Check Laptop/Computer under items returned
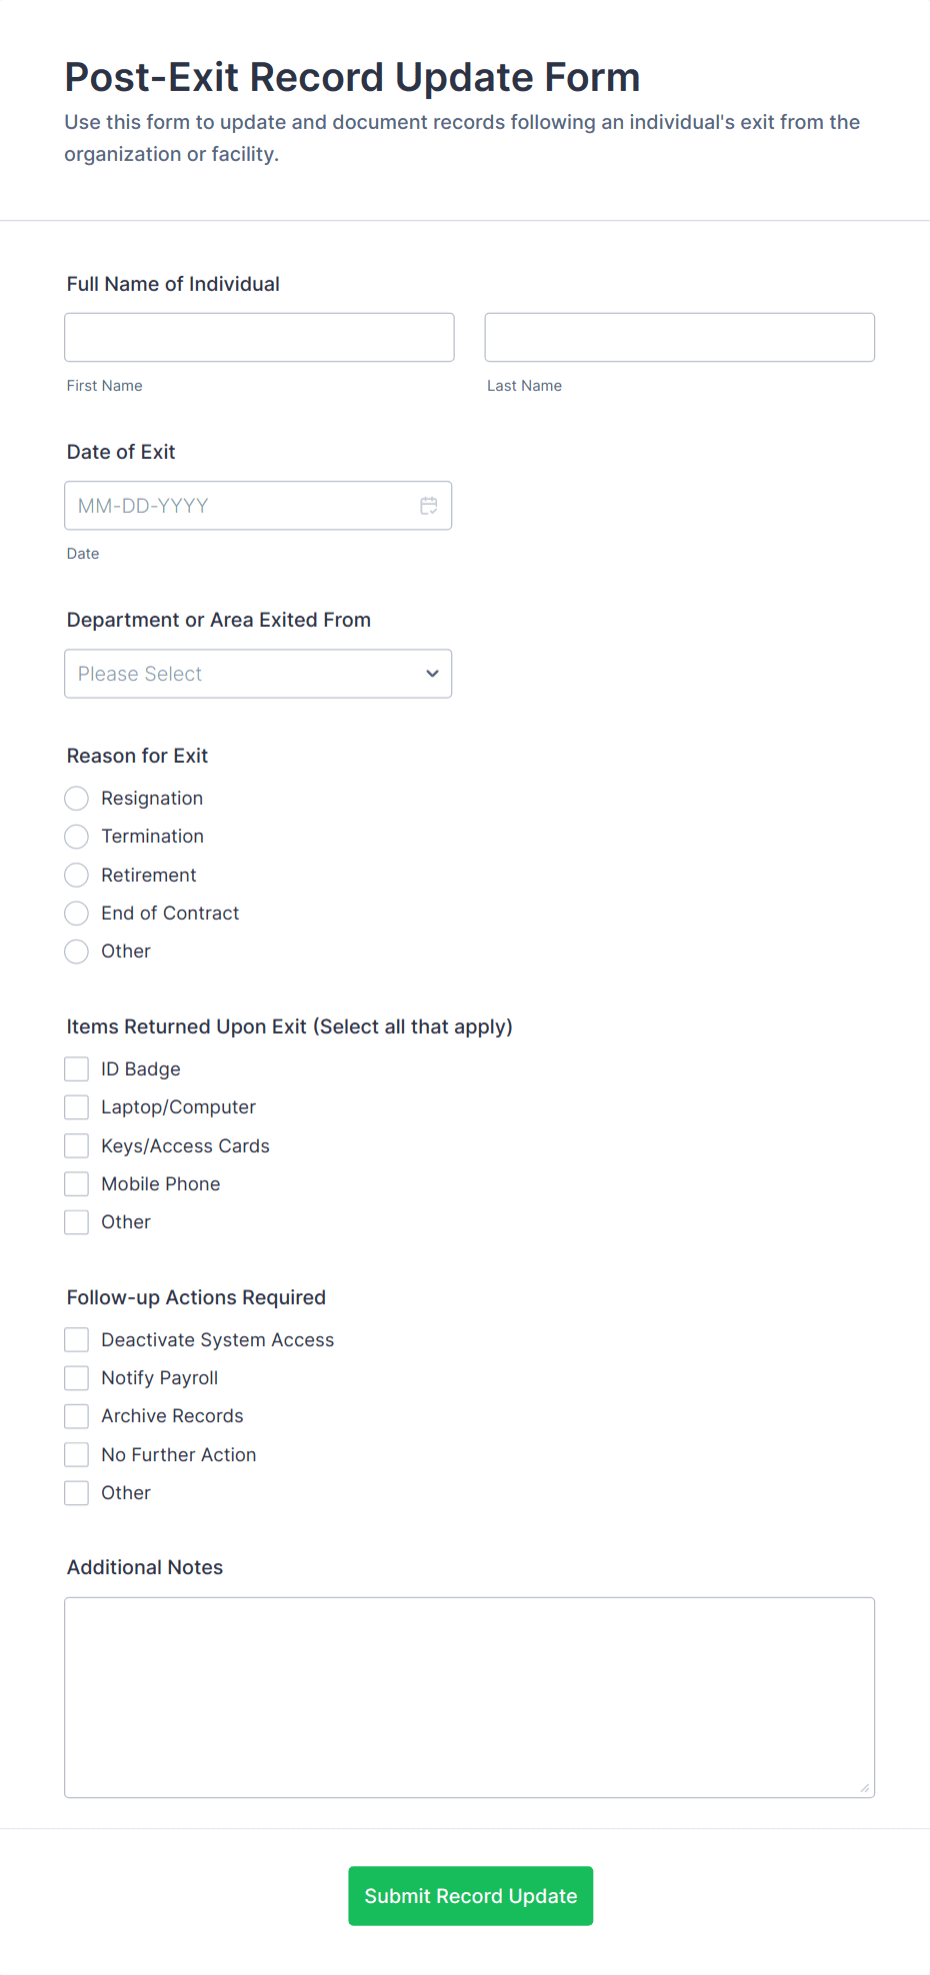The height and width of the screenshot is (1975, 930). click(x=76, y=1106)
